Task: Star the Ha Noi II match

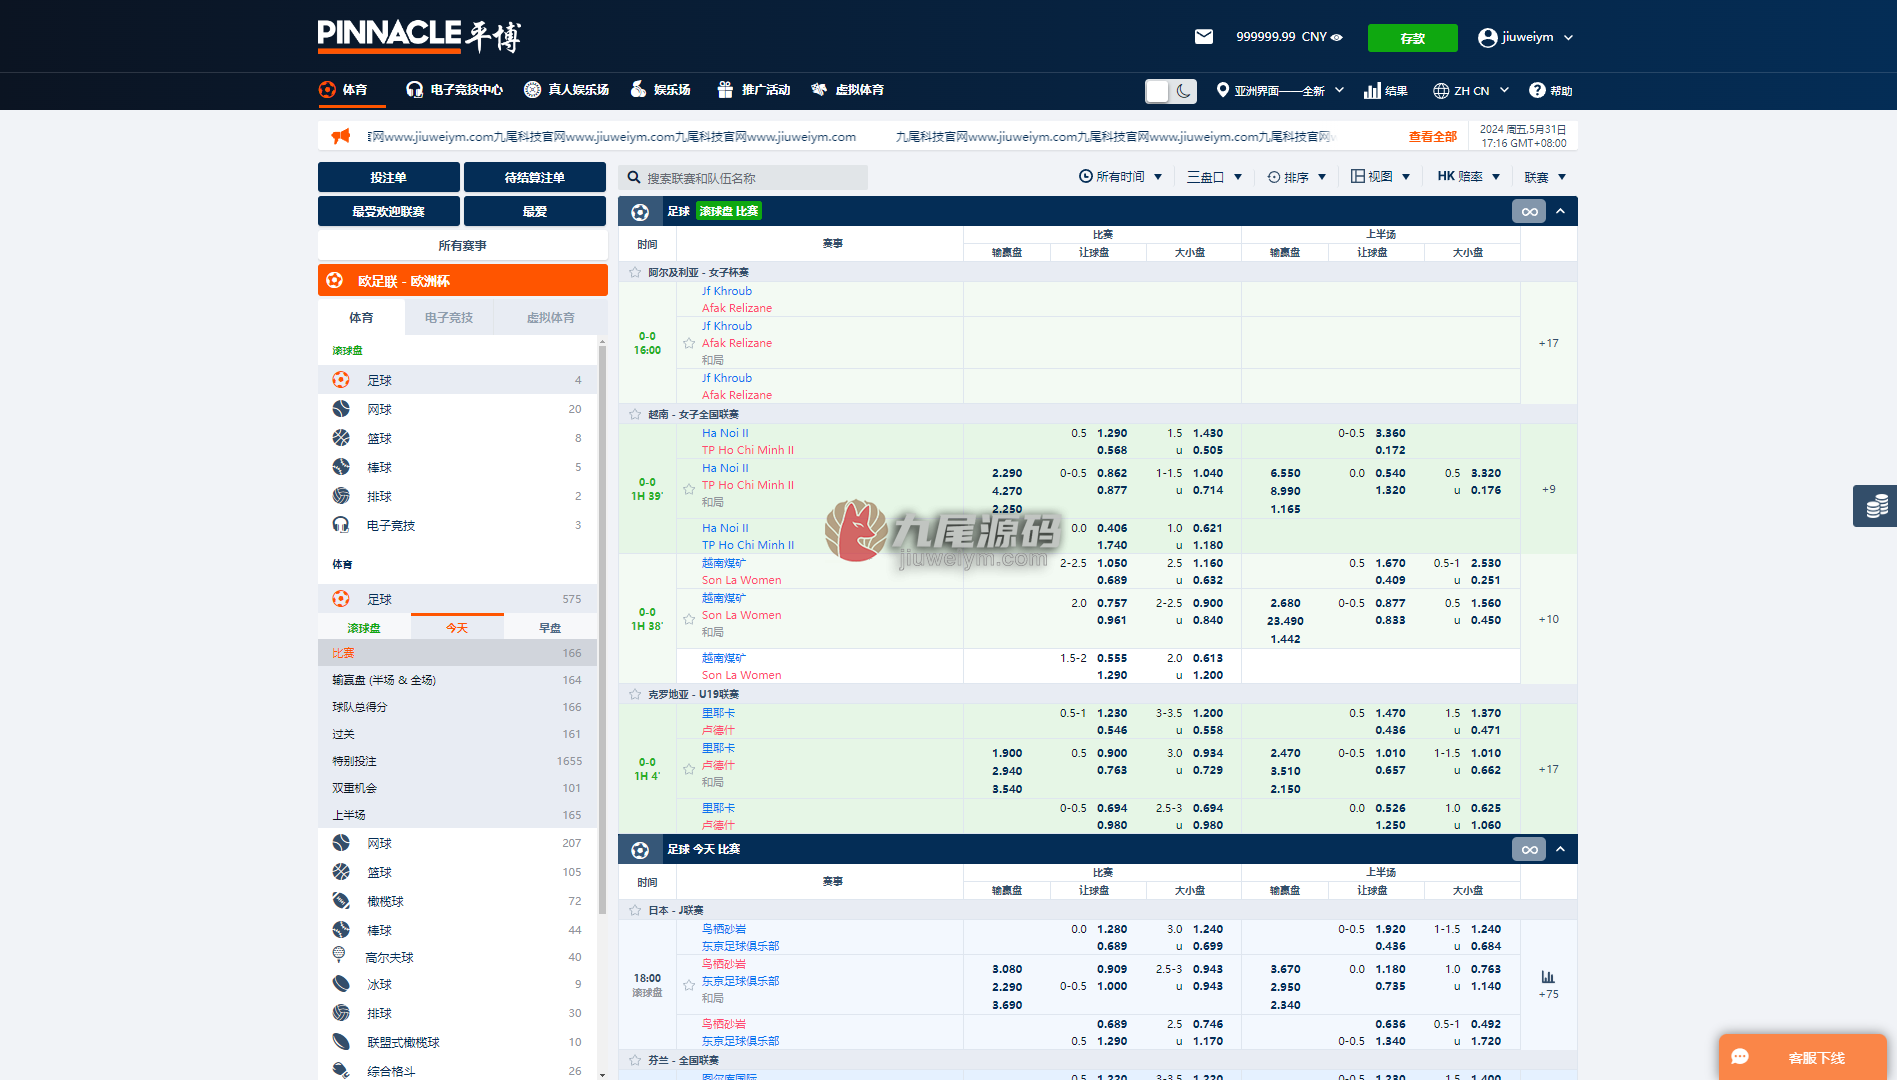Action: [x=689, y=489]
